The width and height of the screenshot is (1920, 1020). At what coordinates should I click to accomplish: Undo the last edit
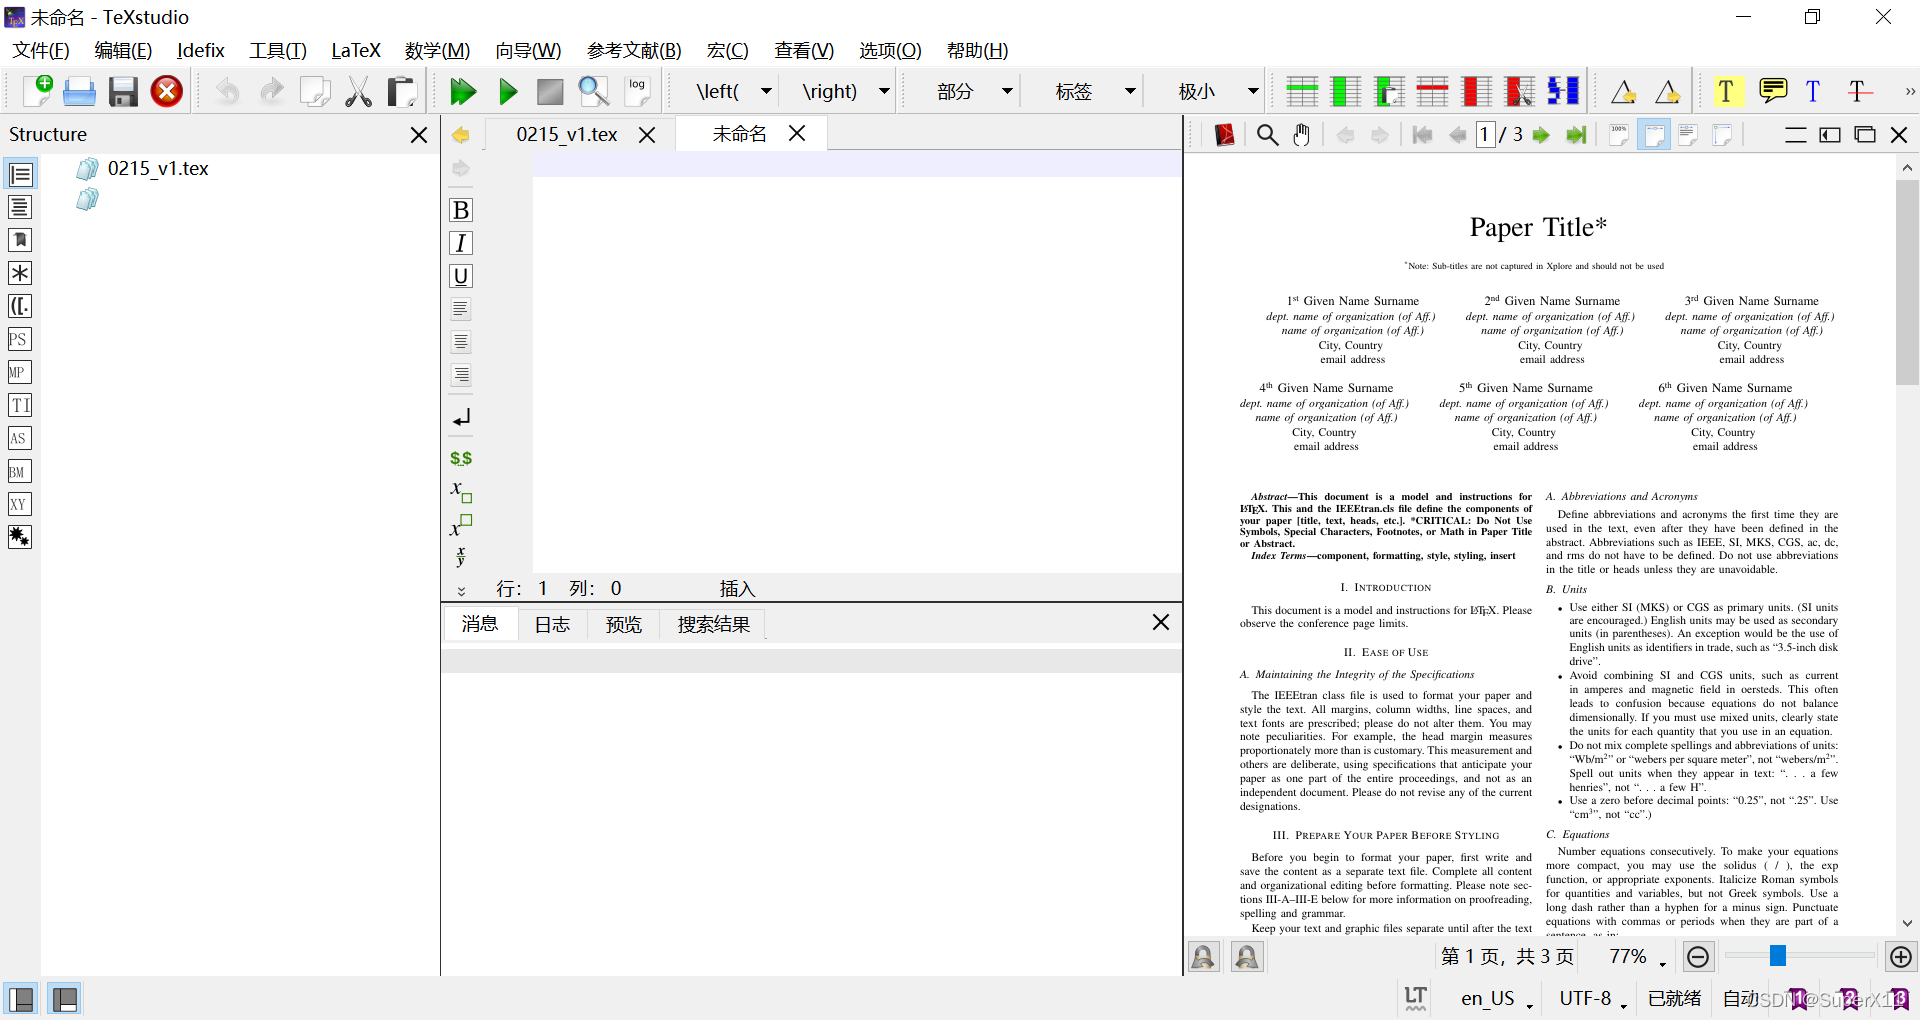pos(228,91)
